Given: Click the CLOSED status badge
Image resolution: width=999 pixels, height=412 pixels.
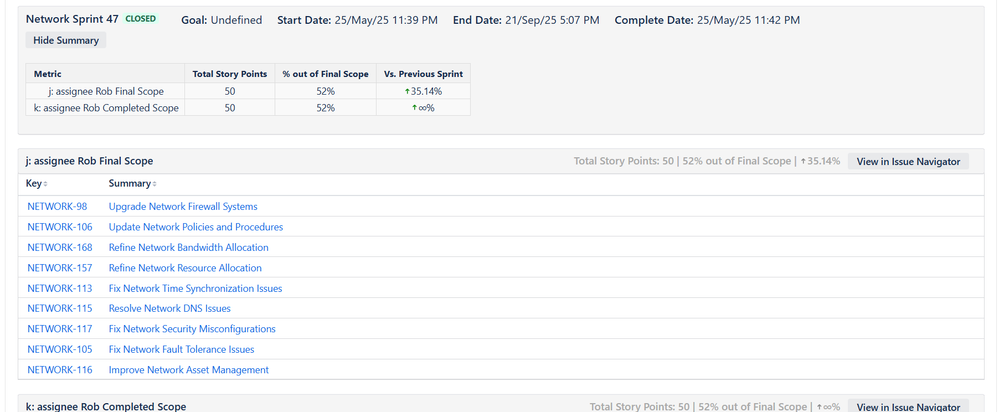Looking at the screenshot, I should tap(140, 19).
